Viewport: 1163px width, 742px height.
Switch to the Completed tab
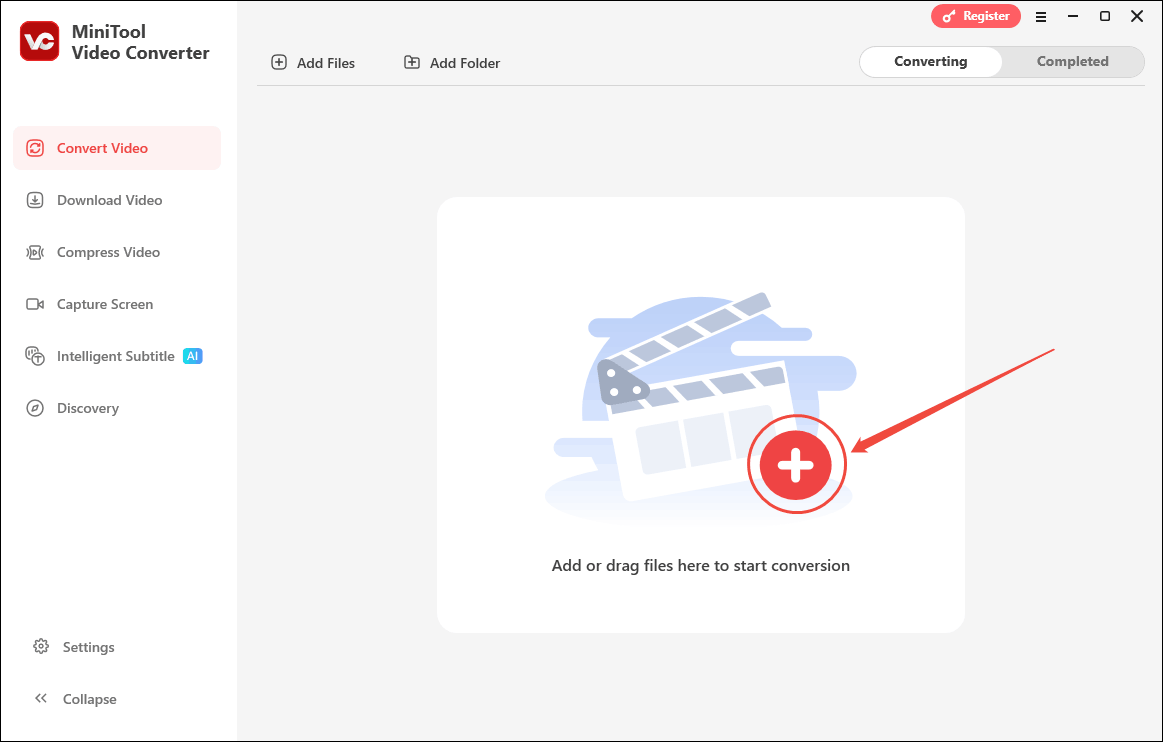(x=1072, y=61)
